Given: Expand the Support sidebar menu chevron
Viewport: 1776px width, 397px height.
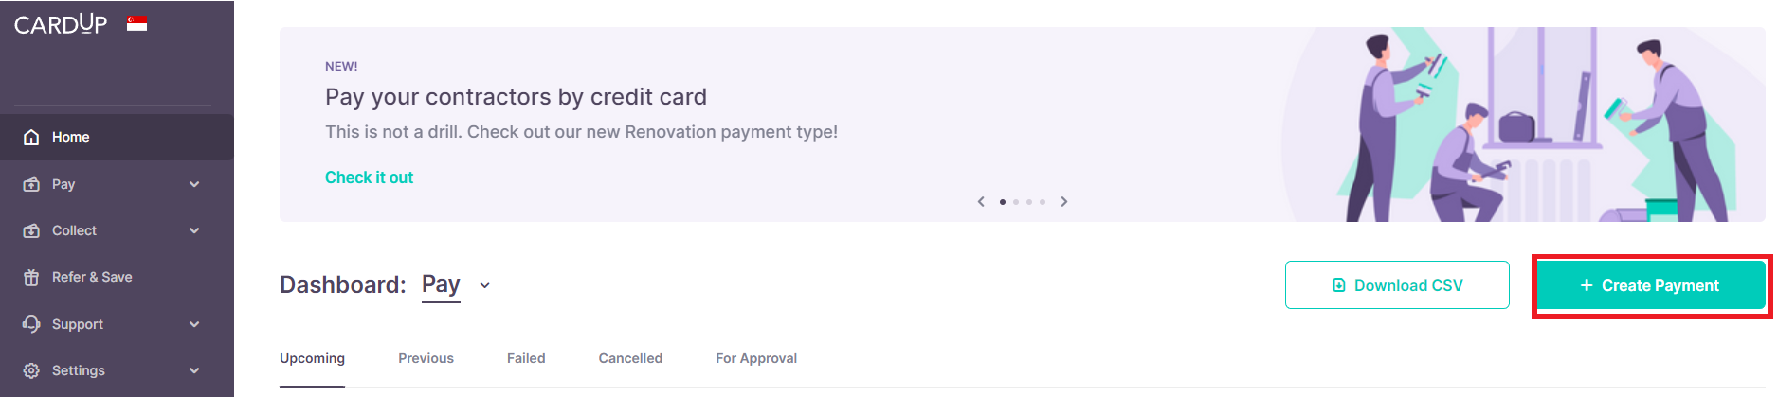Looking at the screenshot, I should 194,324.
